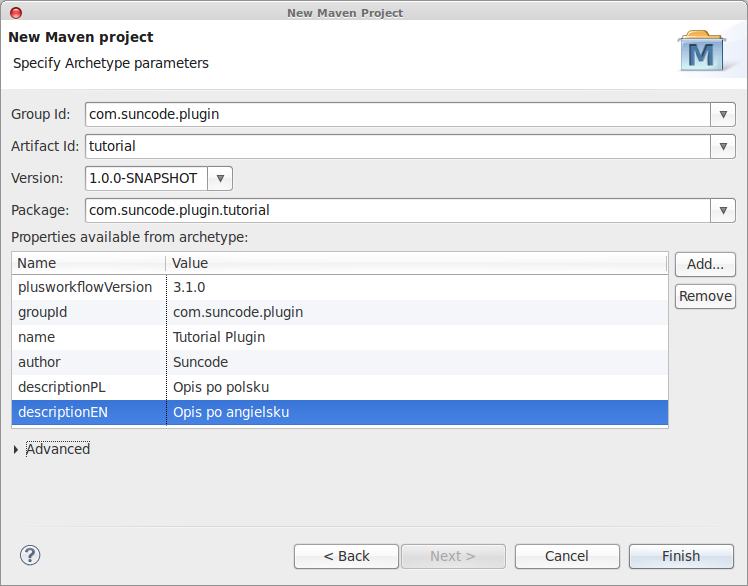This screenshot has height=586, width=748.
Task: Click in the Package text field
Action: coord(398,210)
